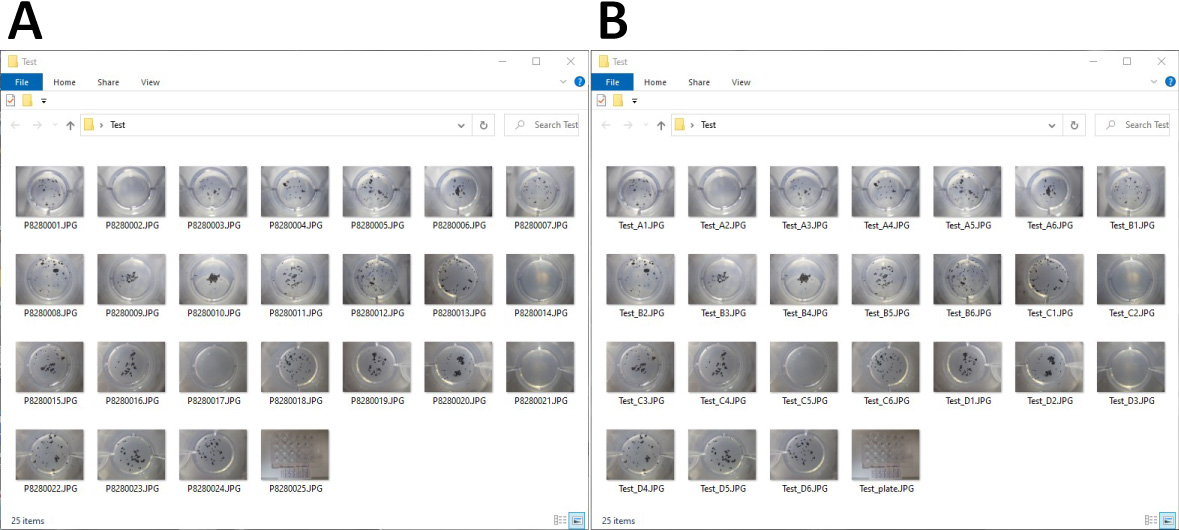
Task: Click the folder icon in window A title bar
Action: [13, 62]
